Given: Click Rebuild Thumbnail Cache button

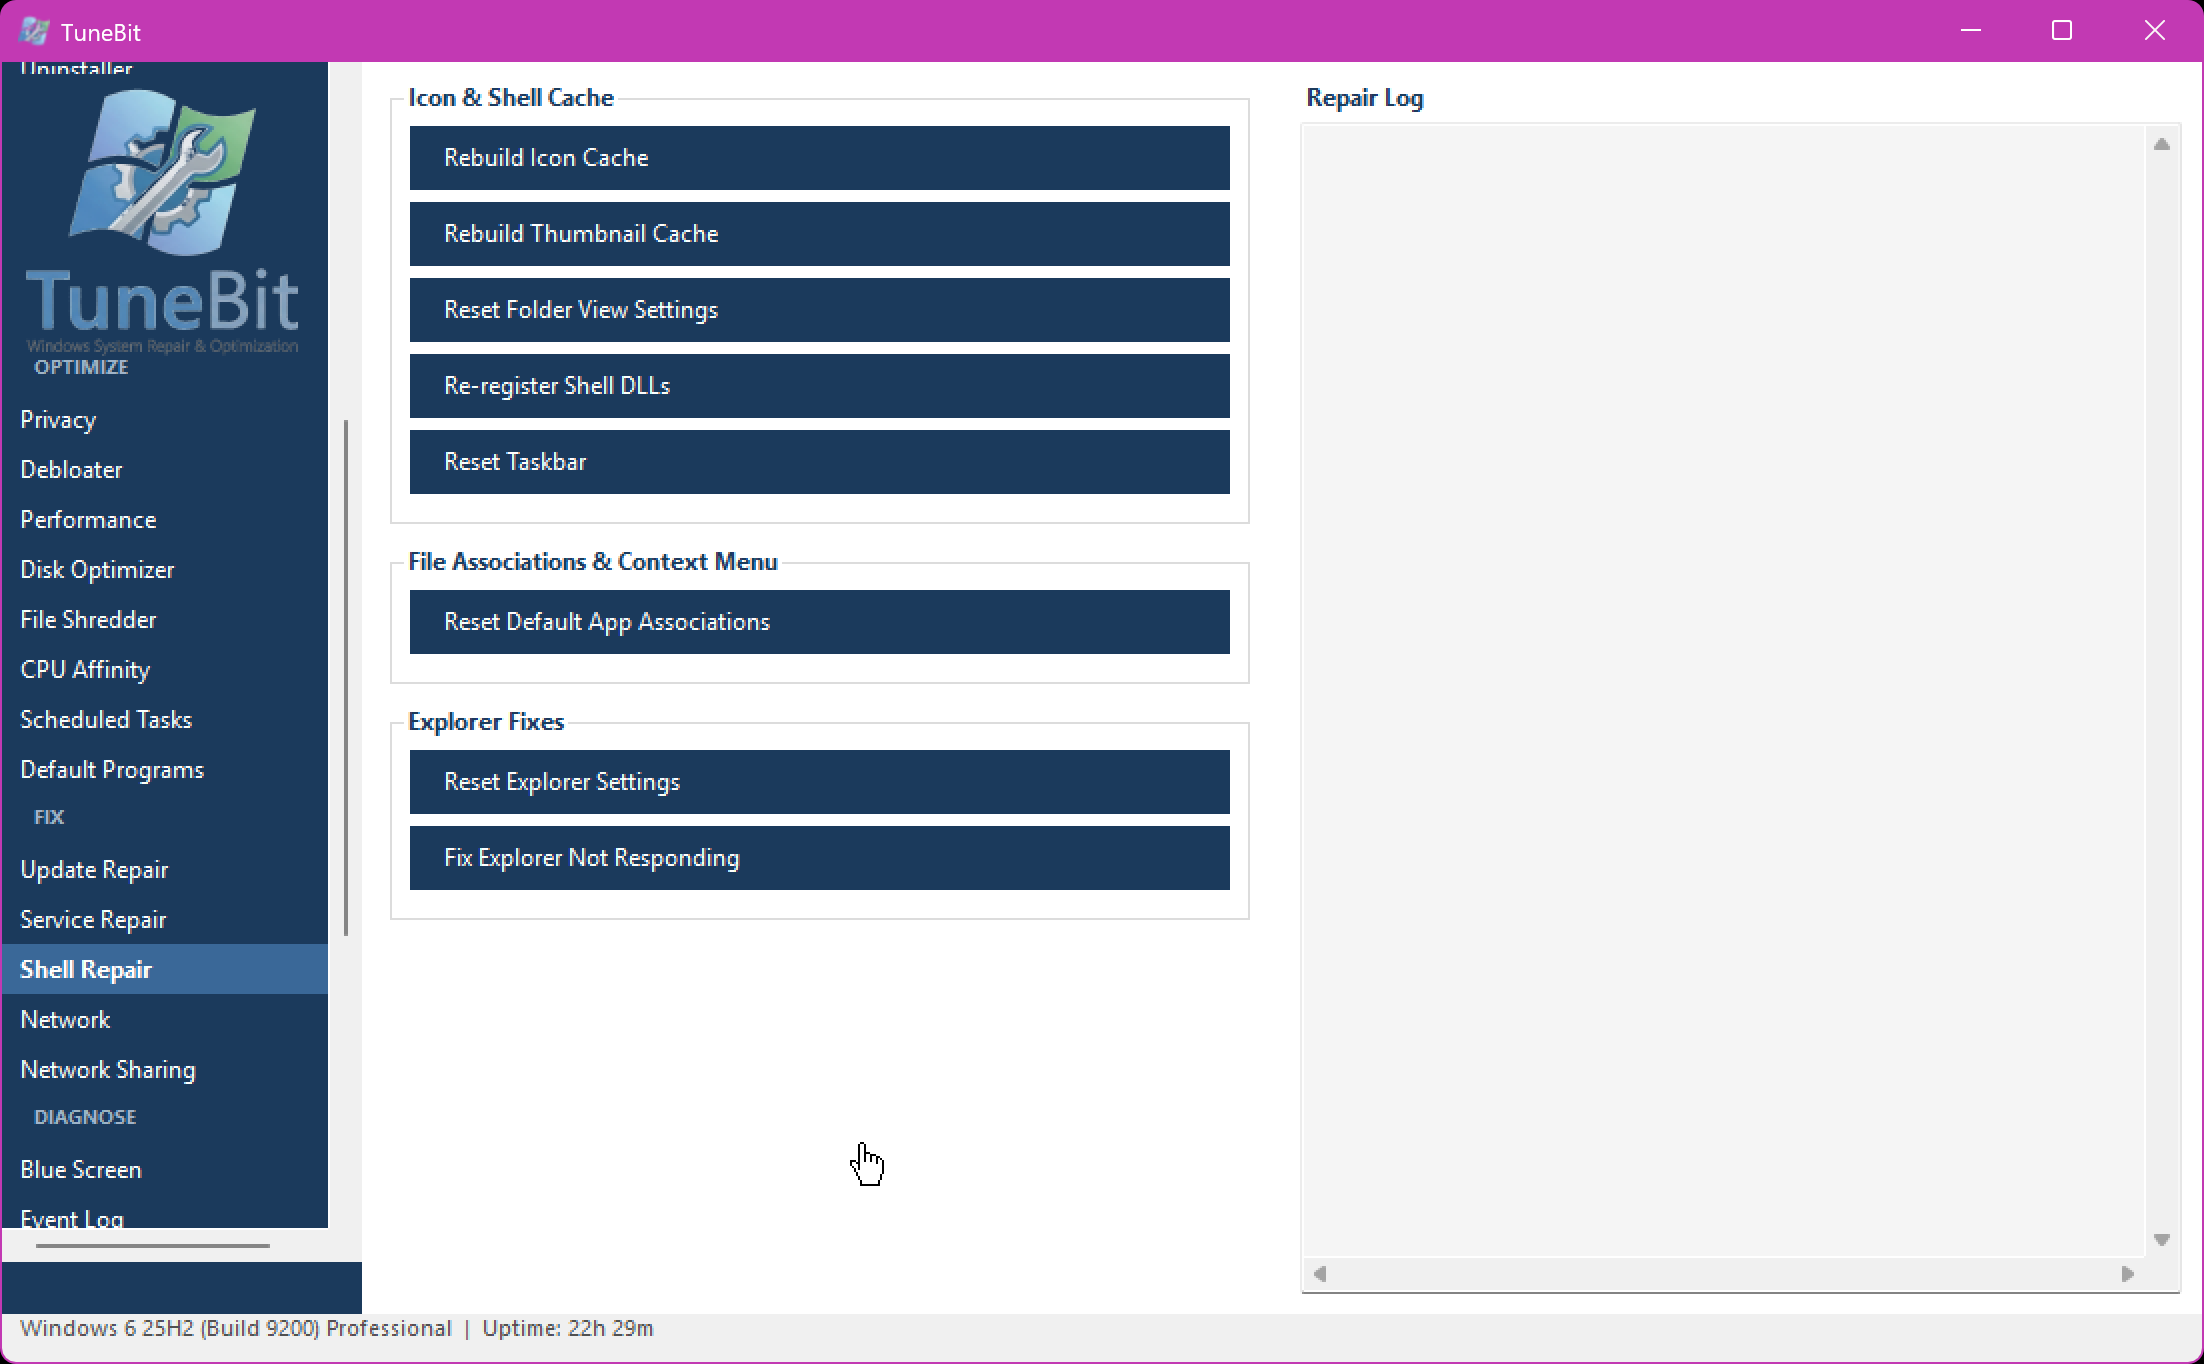Looking at the screenshot, I should 819,234.
